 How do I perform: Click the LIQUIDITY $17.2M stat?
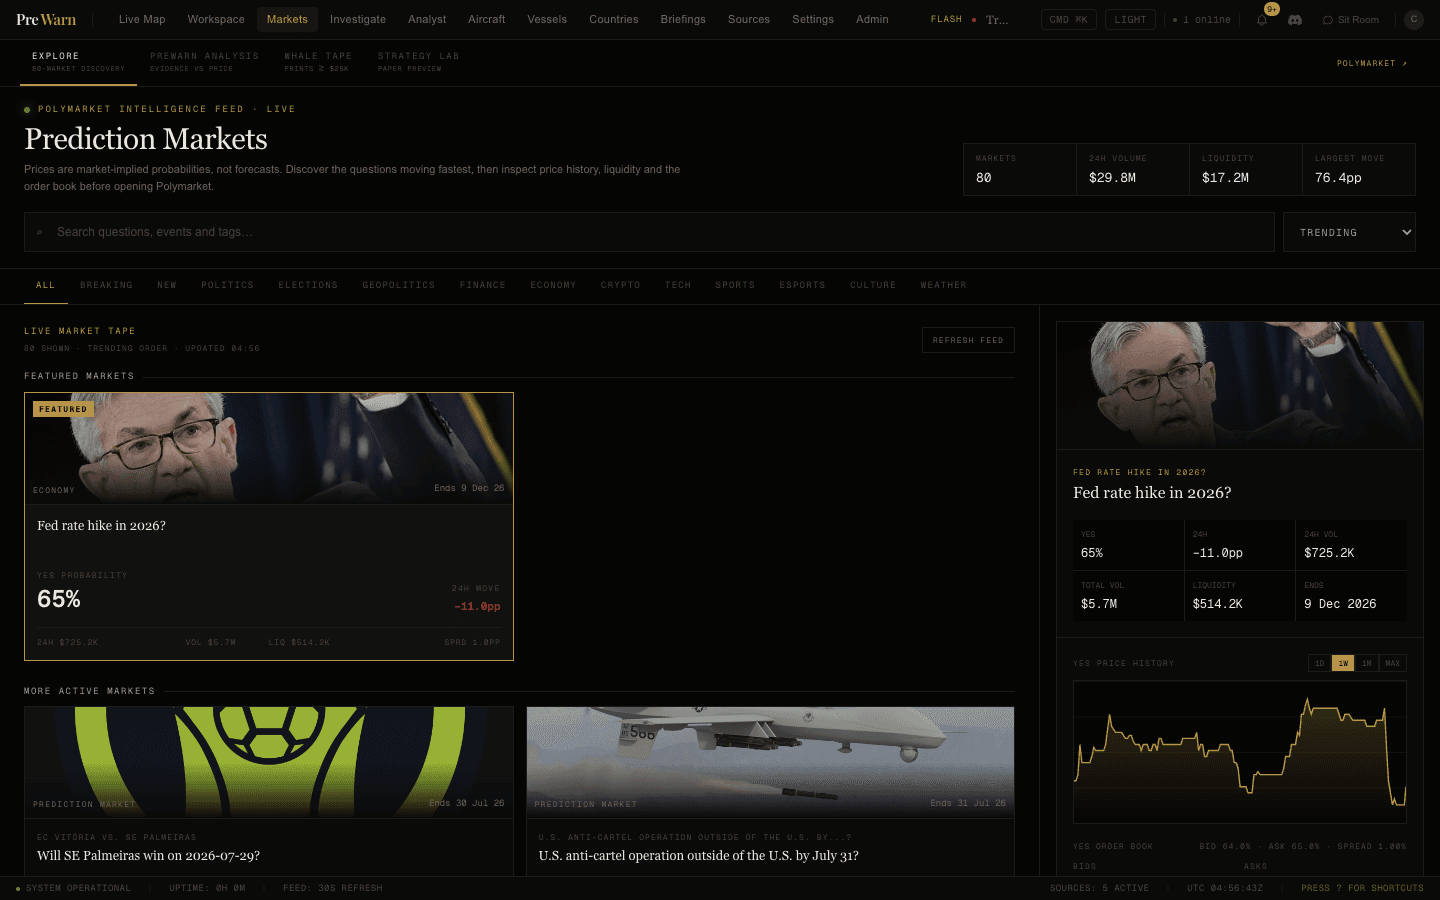click(1246, 169)
